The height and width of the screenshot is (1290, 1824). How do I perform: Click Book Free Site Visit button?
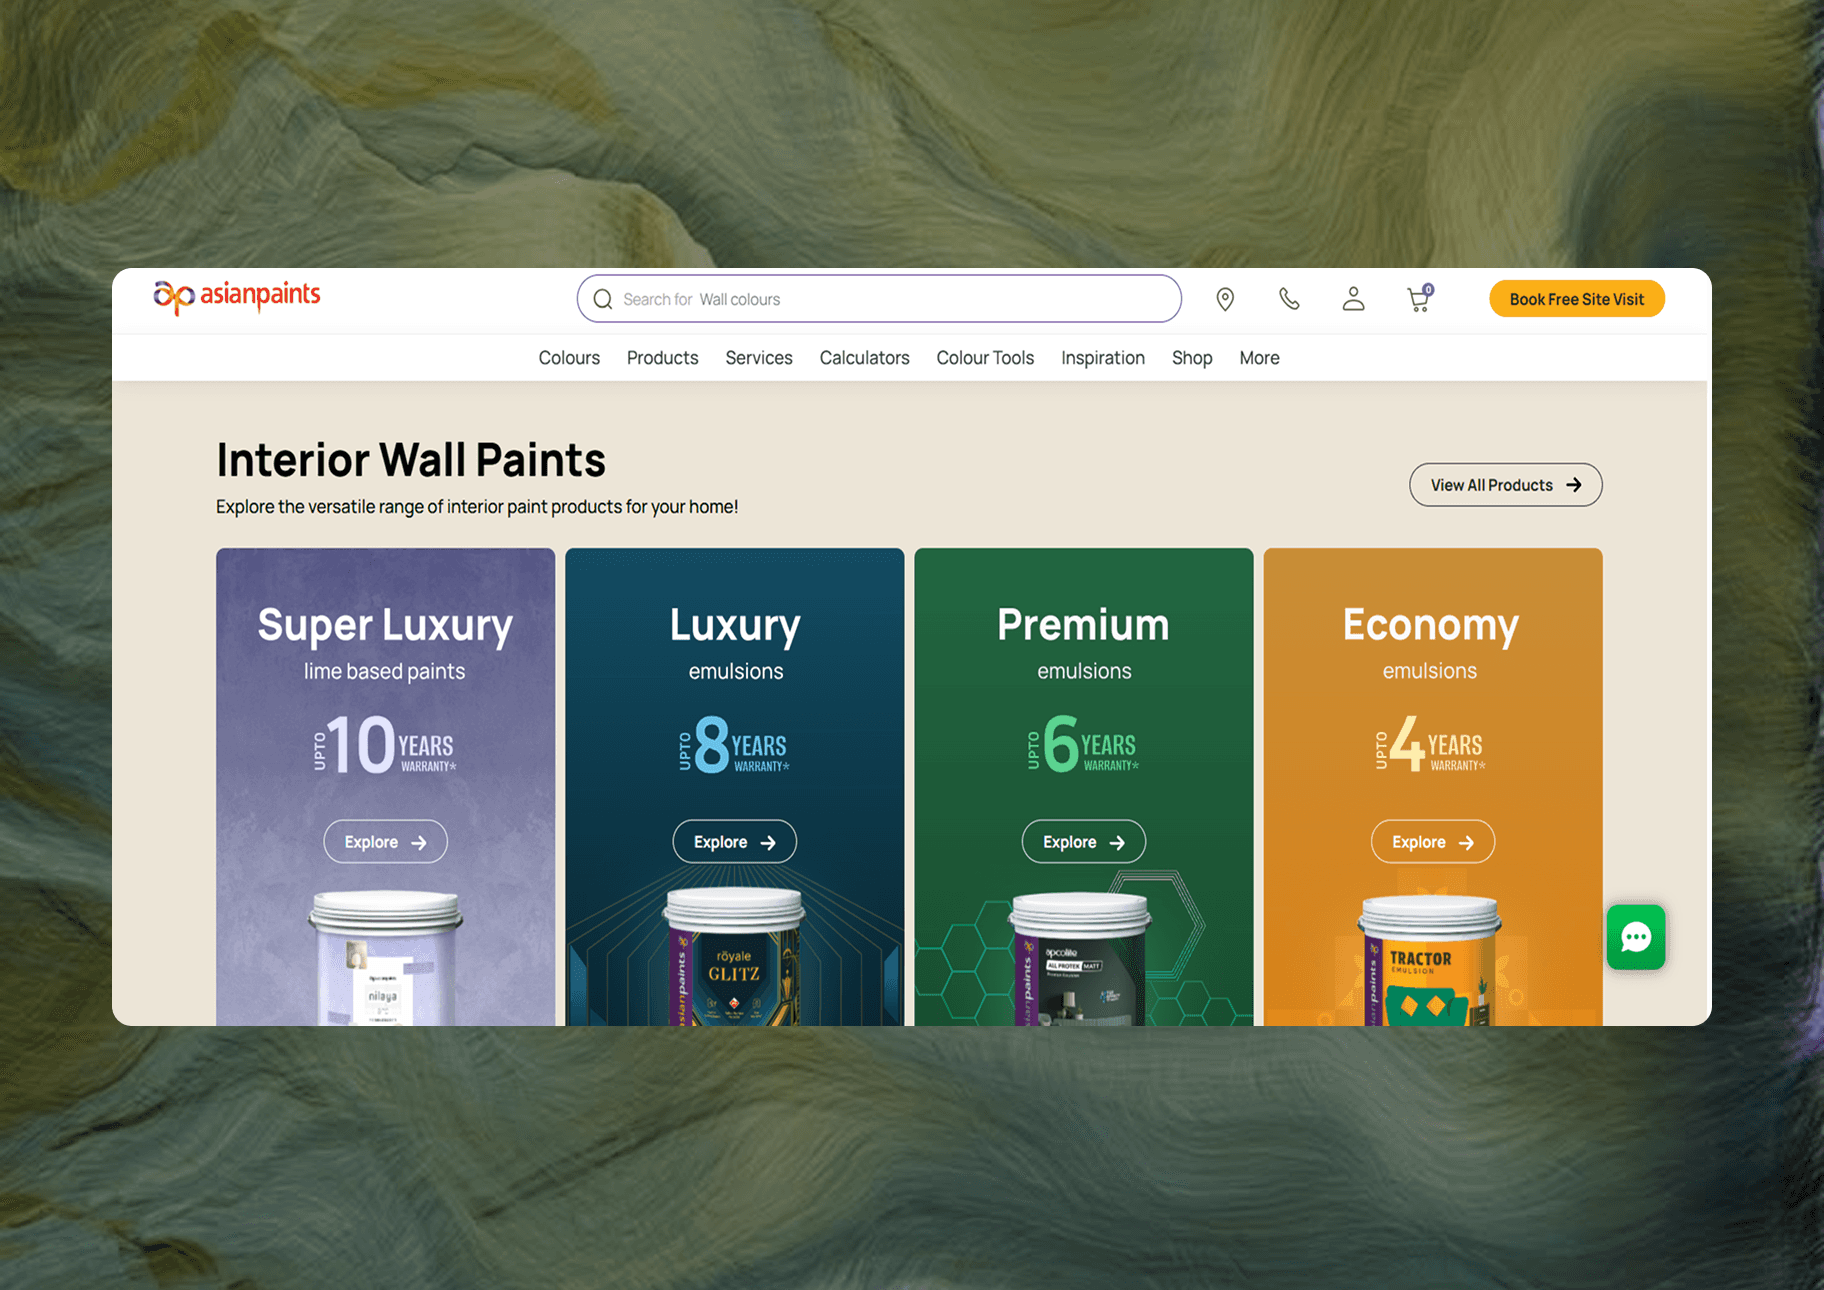click(1577, 299)
